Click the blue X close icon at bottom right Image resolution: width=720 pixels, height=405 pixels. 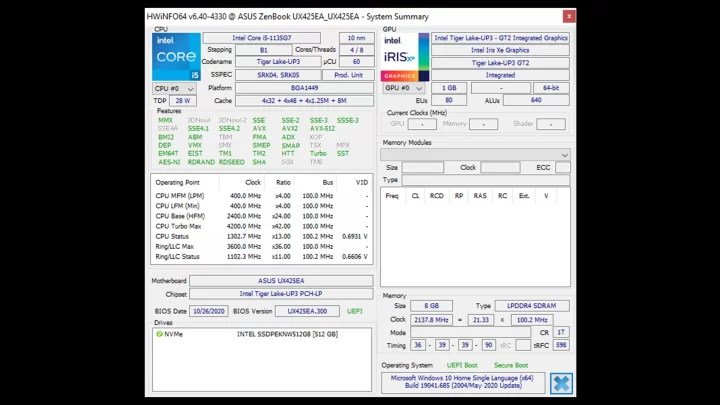(x=561, y=383)
